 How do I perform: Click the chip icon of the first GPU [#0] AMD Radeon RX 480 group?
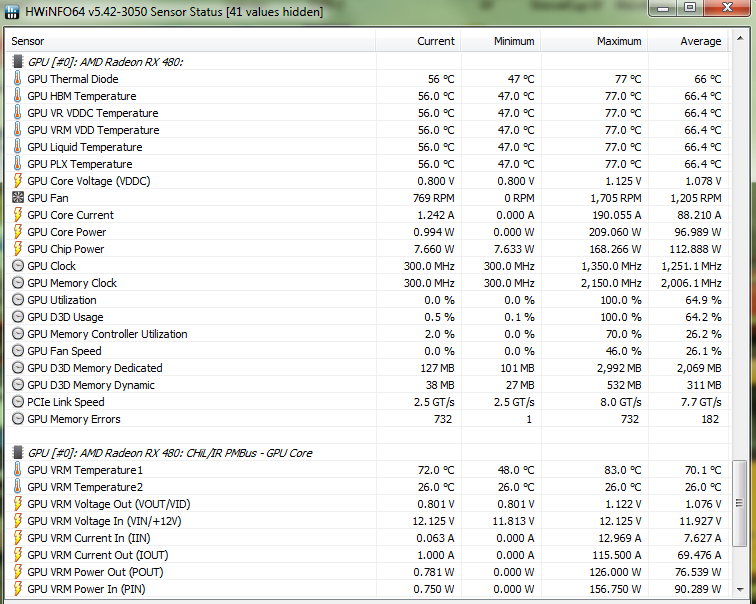coord(18,61)
